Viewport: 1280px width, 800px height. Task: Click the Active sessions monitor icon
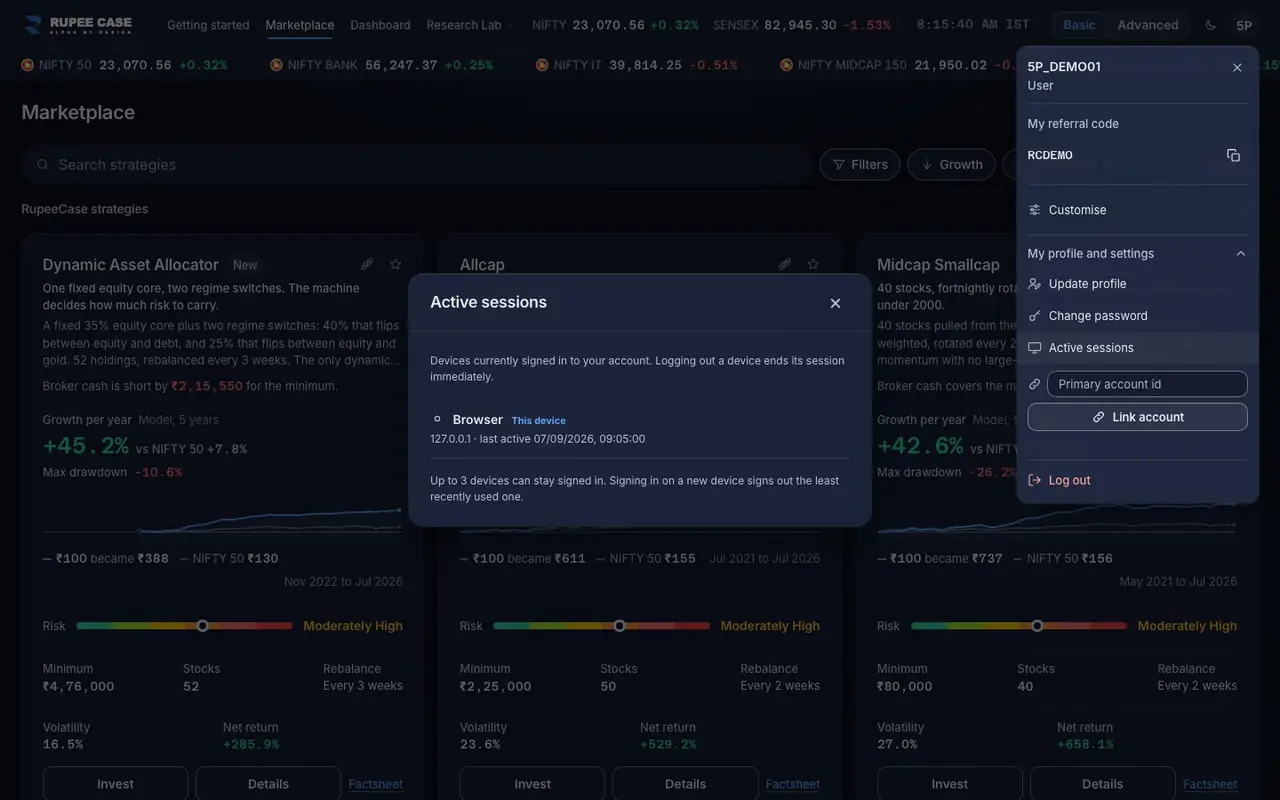[1035, 348]
